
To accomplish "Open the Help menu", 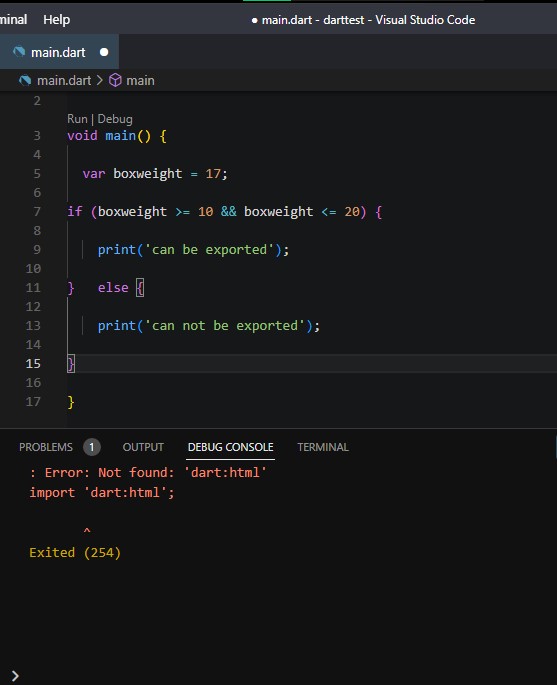I will click(x=56, y=20).
